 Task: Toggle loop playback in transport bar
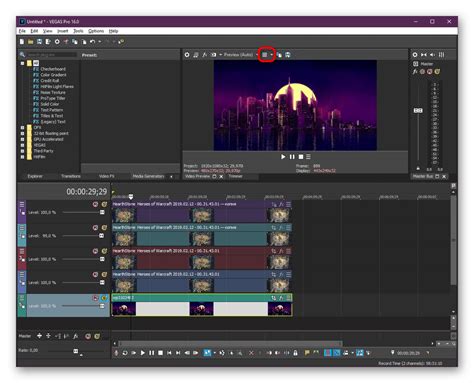(125, 353)
